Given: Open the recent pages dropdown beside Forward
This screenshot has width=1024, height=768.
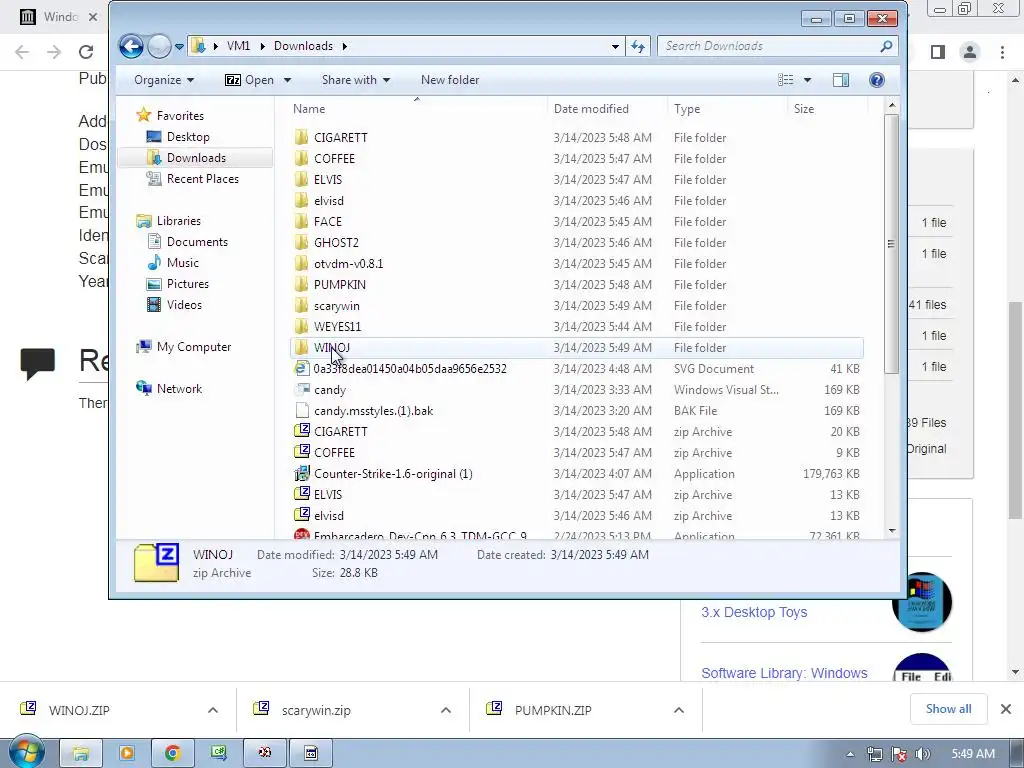Looking at the screenshot, I should tap(180, 46).
